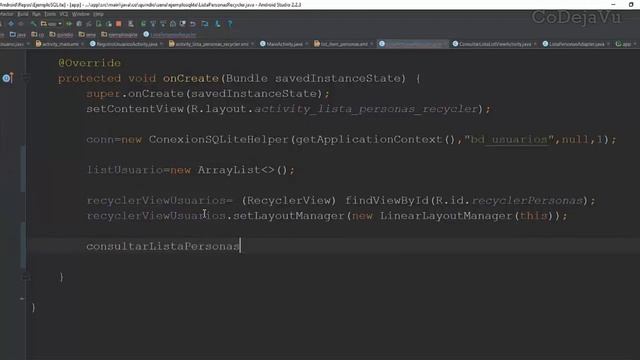Click ArrayList in the listUsuario line
This screenshot has width=640, height=360.
pyautogui.click(x=229, y=170)
